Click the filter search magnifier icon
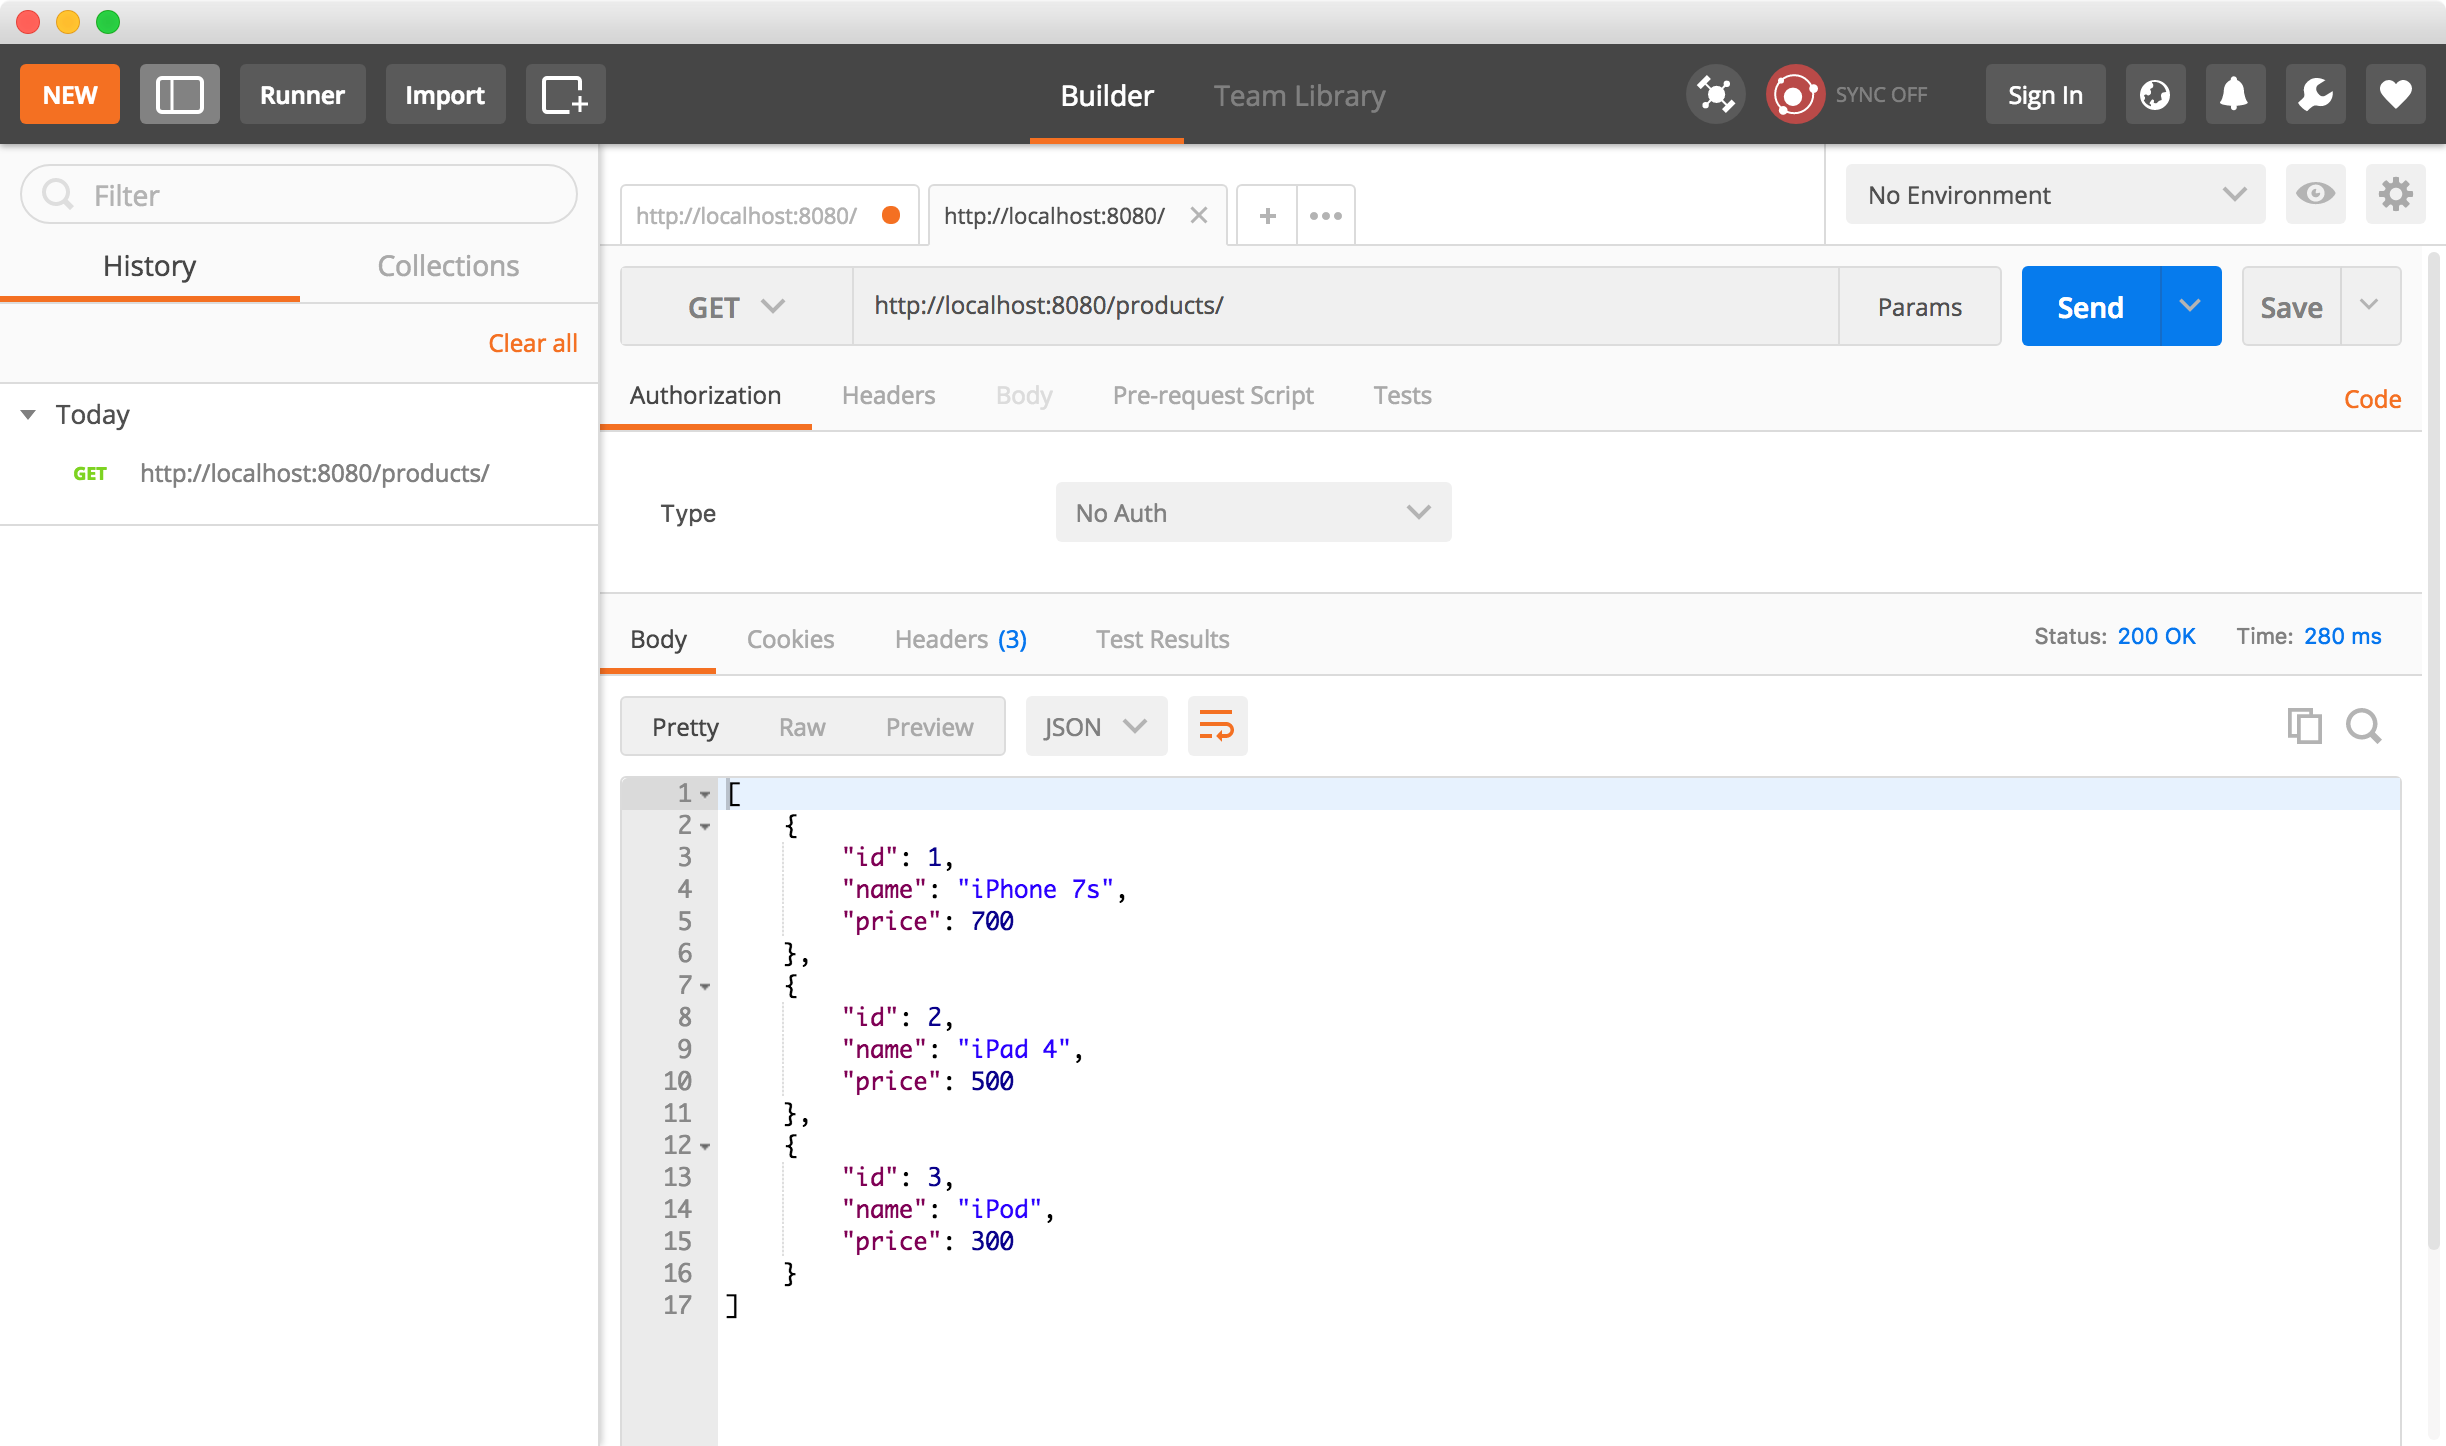The height and width of the screenshot is (1446, 2446). [x=58, y=194]
